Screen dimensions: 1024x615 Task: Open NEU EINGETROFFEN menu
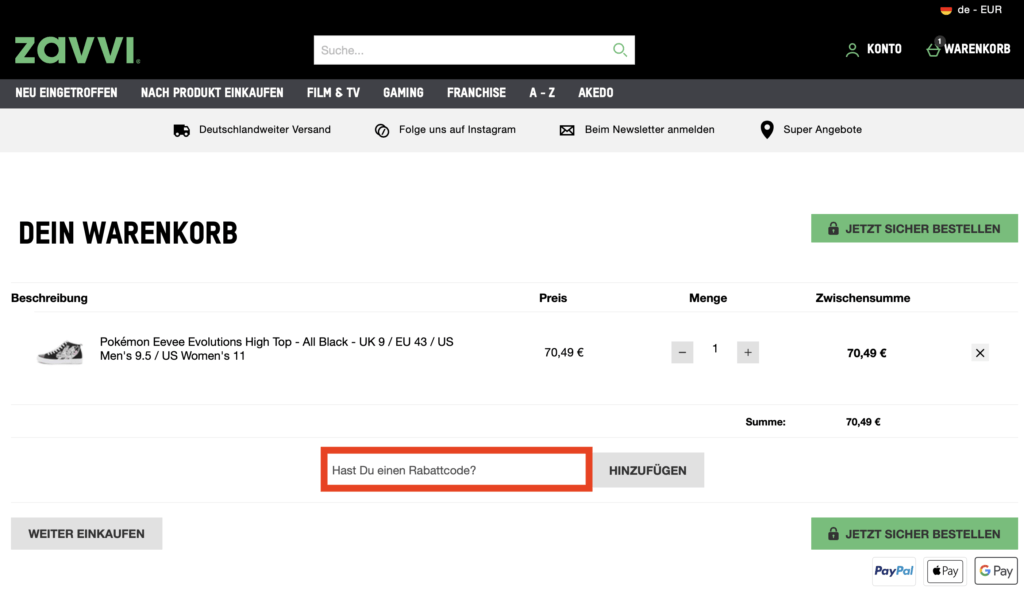click(67, 93)
